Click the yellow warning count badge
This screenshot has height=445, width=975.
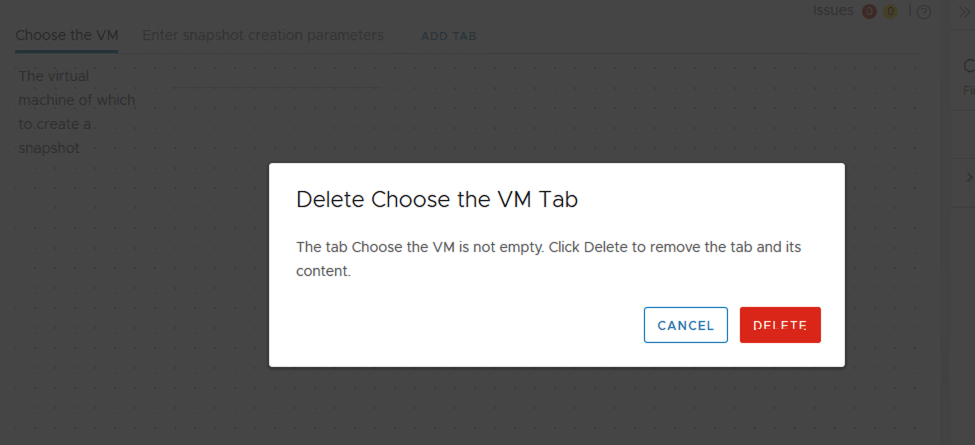click(889, 11)
